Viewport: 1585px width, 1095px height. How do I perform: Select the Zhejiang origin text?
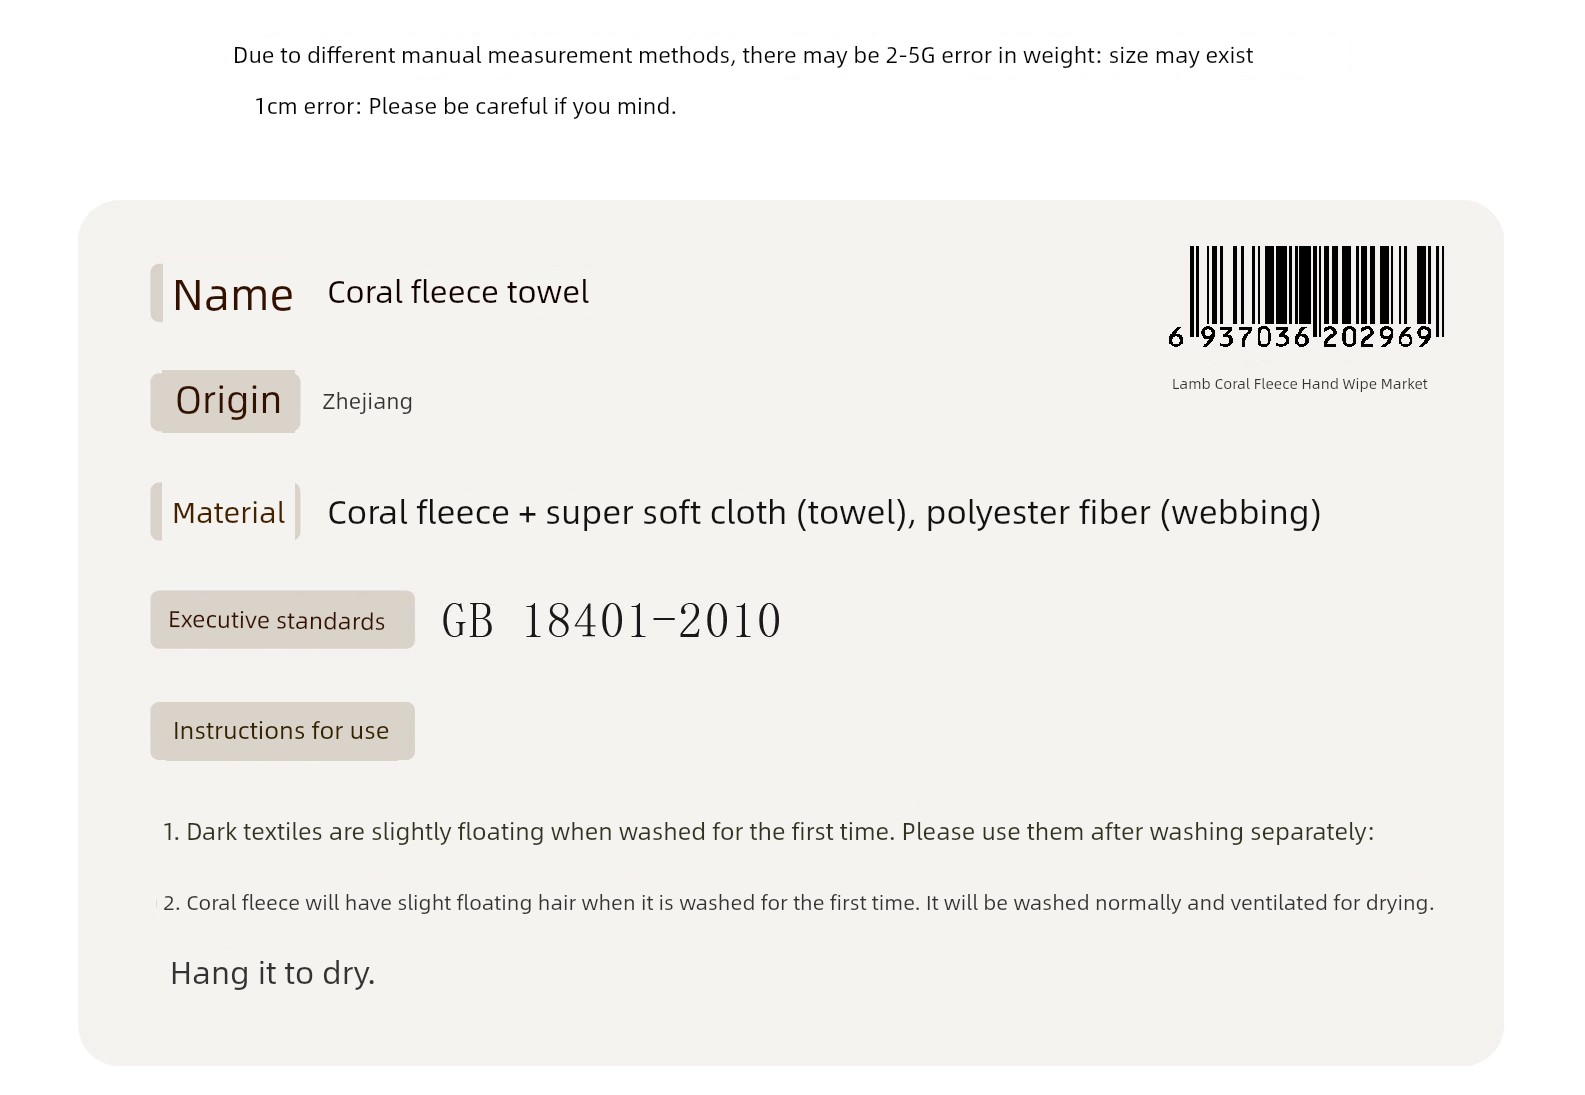click(x=367, y=402)
